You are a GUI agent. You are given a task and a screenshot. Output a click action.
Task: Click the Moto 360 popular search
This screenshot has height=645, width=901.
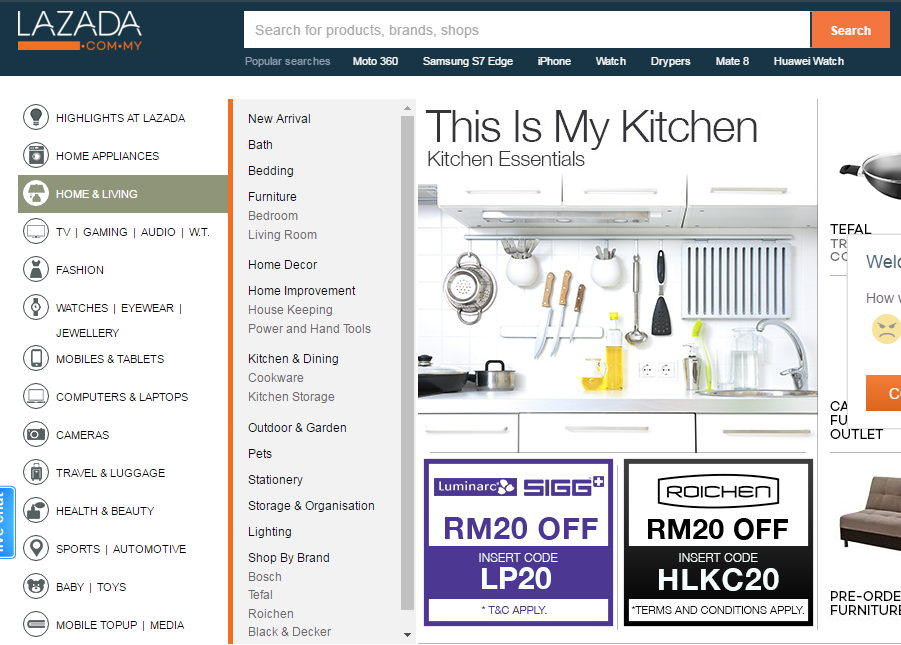pos(375,61)
